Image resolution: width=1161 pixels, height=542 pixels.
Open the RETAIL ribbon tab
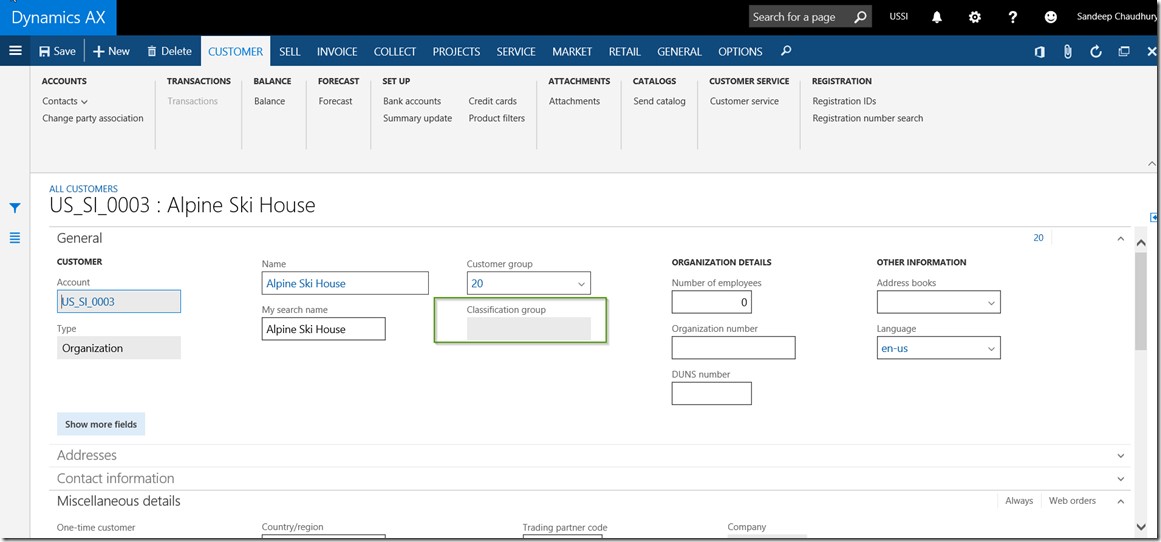point(625,52)
